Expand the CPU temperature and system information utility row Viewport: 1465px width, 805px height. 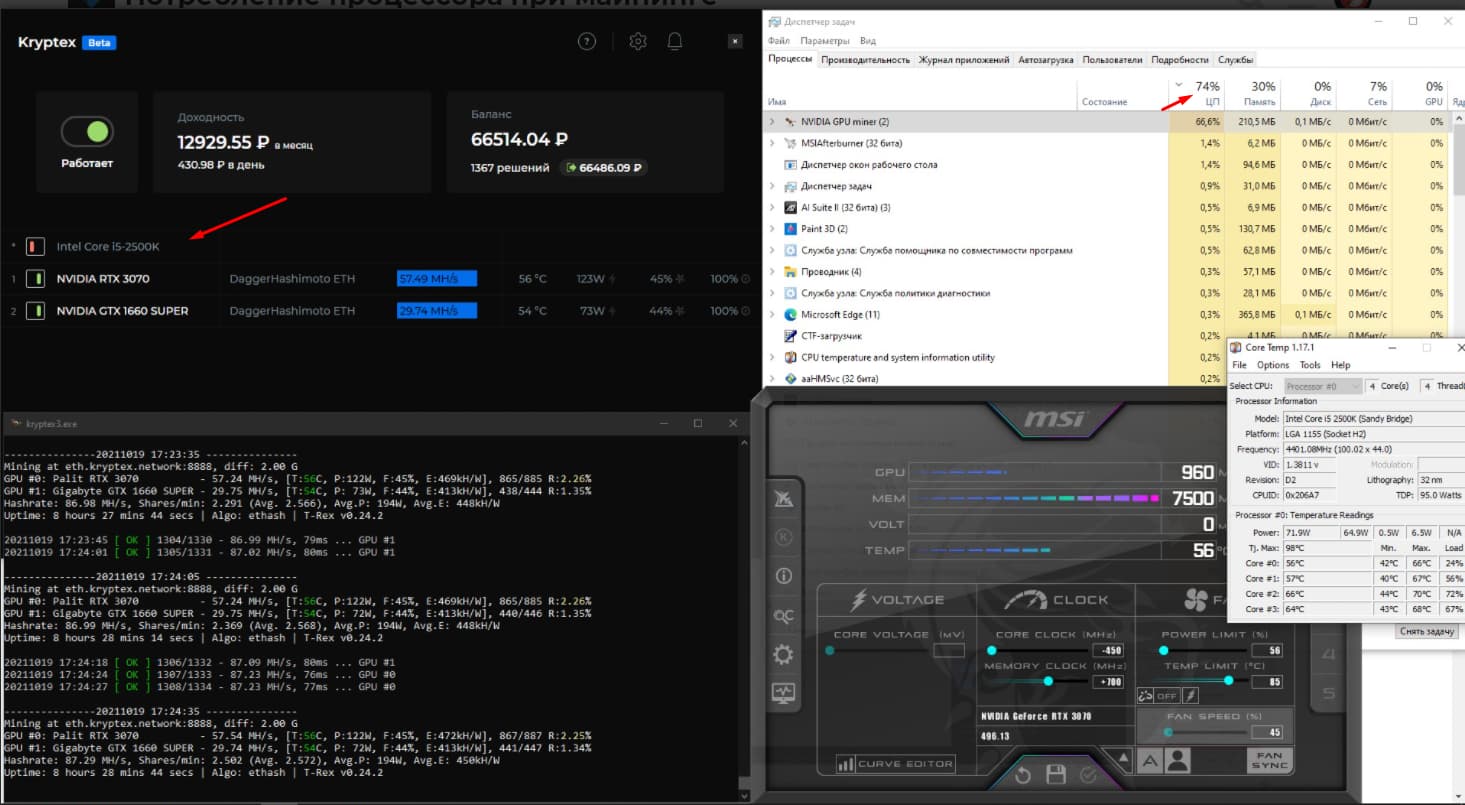pyautogui.click(x=772, y=357)
